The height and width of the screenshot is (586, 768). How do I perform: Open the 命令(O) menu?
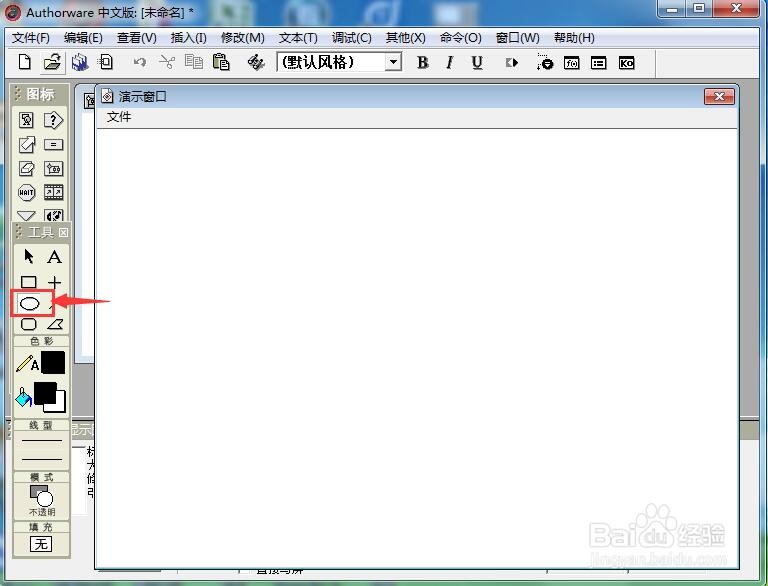click(460, 38)
